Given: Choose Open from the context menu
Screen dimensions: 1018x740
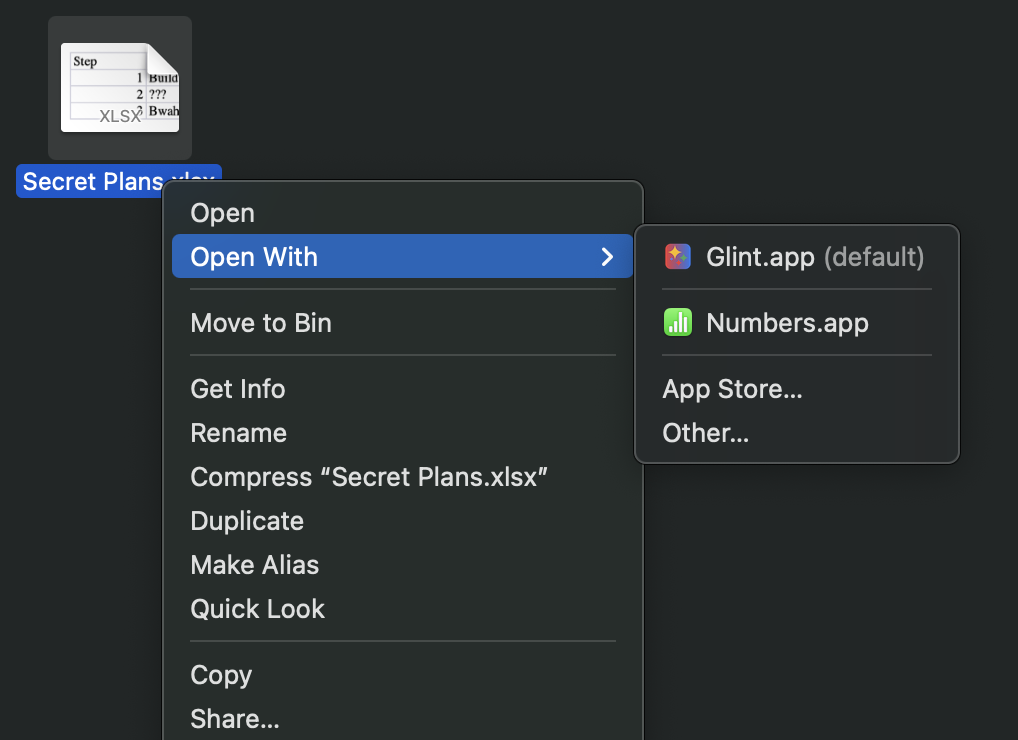Looking at the screenshot, I should tap(222, 213).
